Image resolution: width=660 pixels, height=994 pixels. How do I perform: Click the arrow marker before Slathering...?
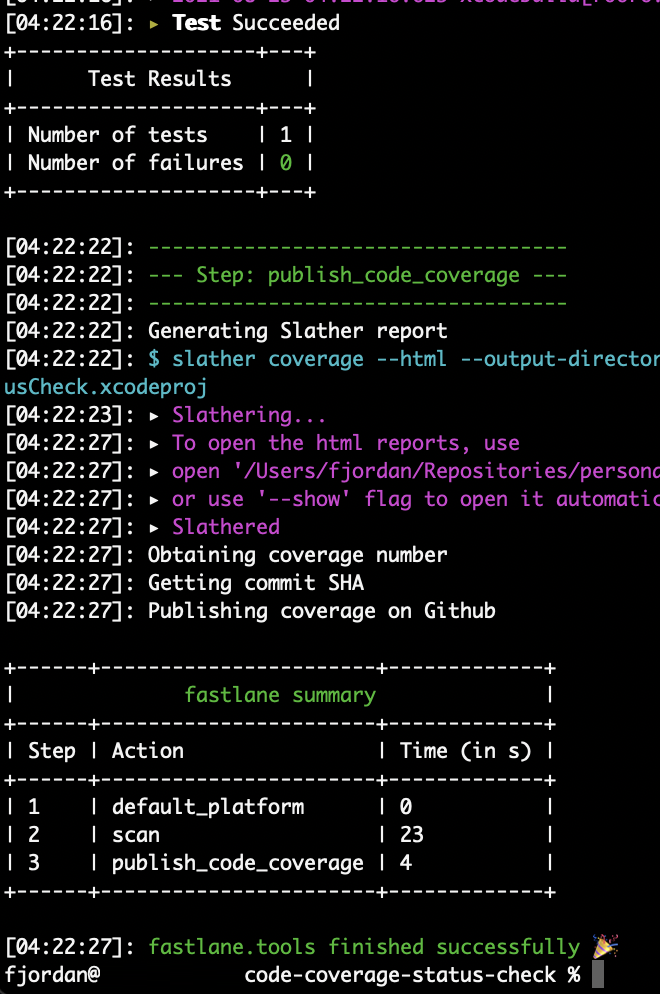click(x=154, y=416)
